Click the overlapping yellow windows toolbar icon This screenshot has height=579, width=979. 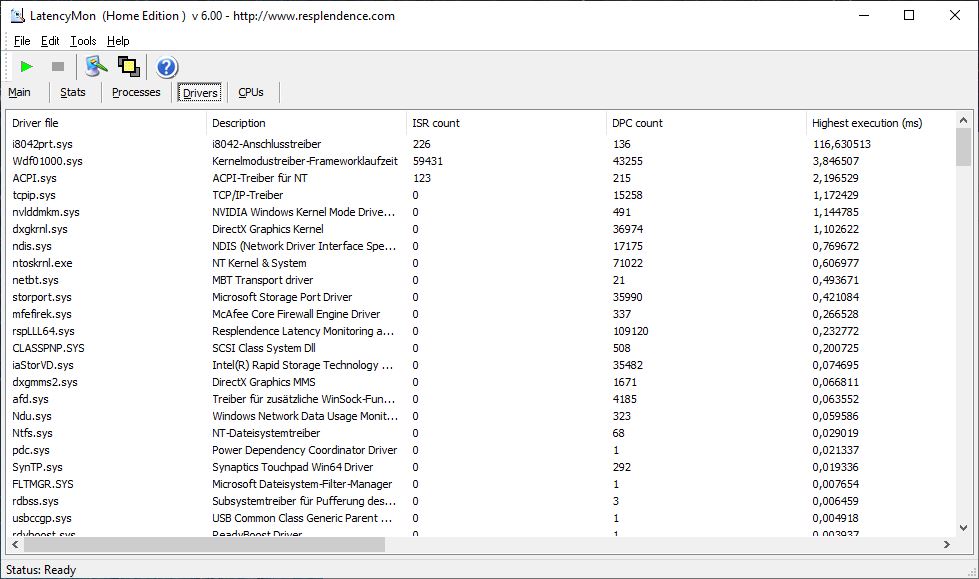128,66
